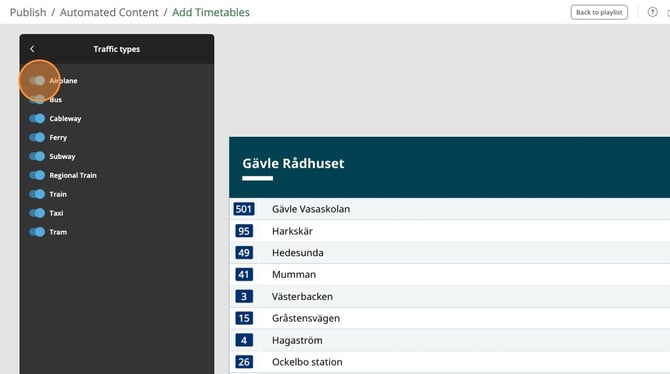This screenshot has height=374, width=670.
Task: Toggle the Cableway traffic type
Action: pyautogui.click(x=37, y=118)
